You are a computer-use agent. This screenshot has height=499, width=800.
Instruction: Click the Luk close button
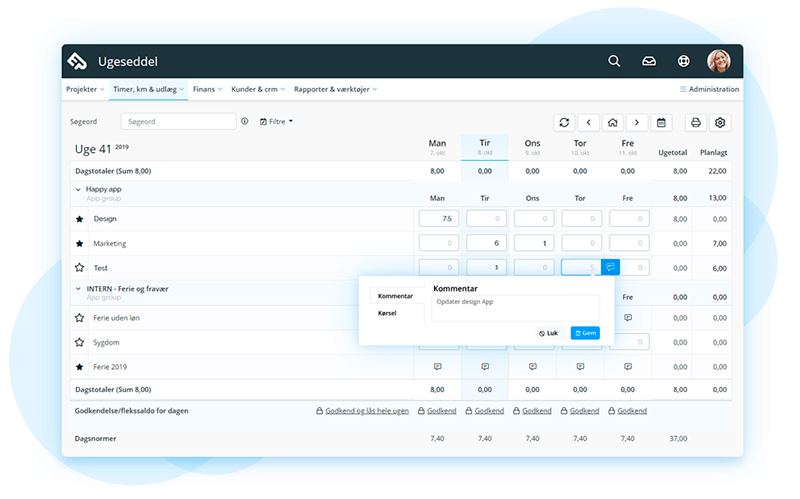tap(548, 333)
